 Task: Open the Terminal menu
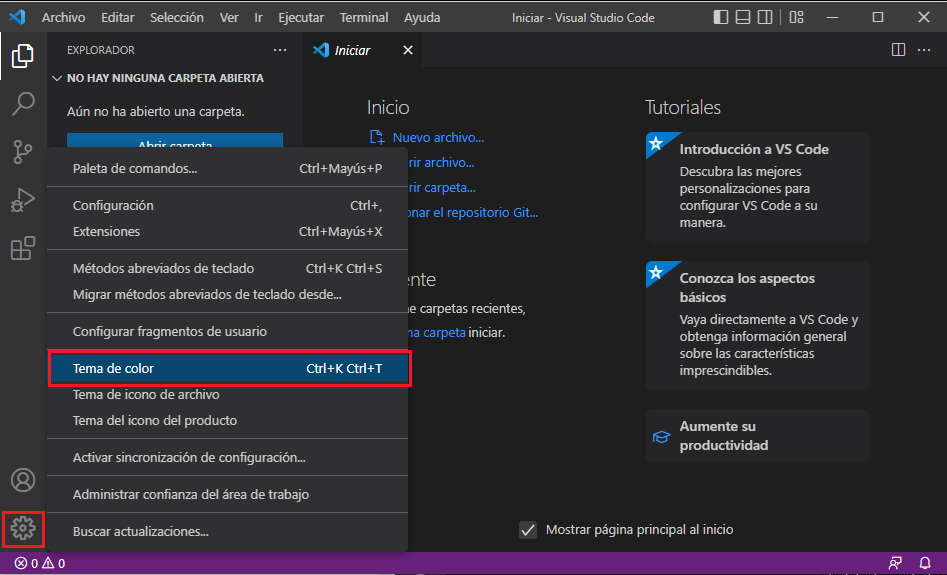tap(364, 18)
